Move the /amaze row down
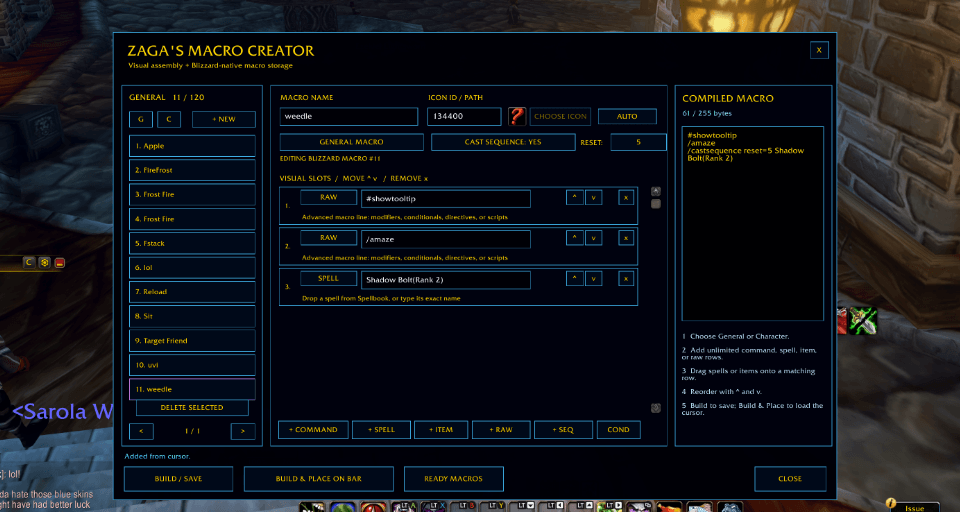The height and width of the screenshot is (512, 960). pyautogui.click(x=593, y=238)
